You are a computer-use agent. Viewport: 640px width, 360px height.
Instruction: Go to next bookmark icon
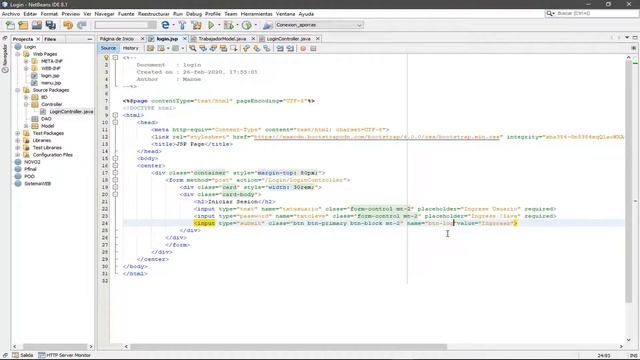coord(256,49)
